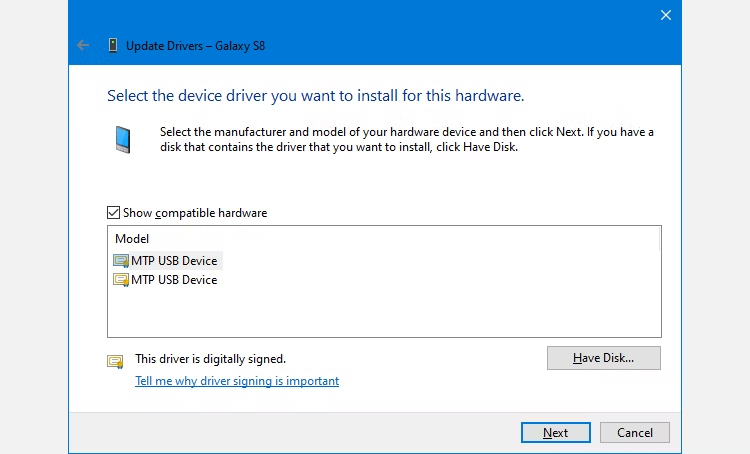Cancel the driver update
Screen dimensions: 750x454
(635, 433)
